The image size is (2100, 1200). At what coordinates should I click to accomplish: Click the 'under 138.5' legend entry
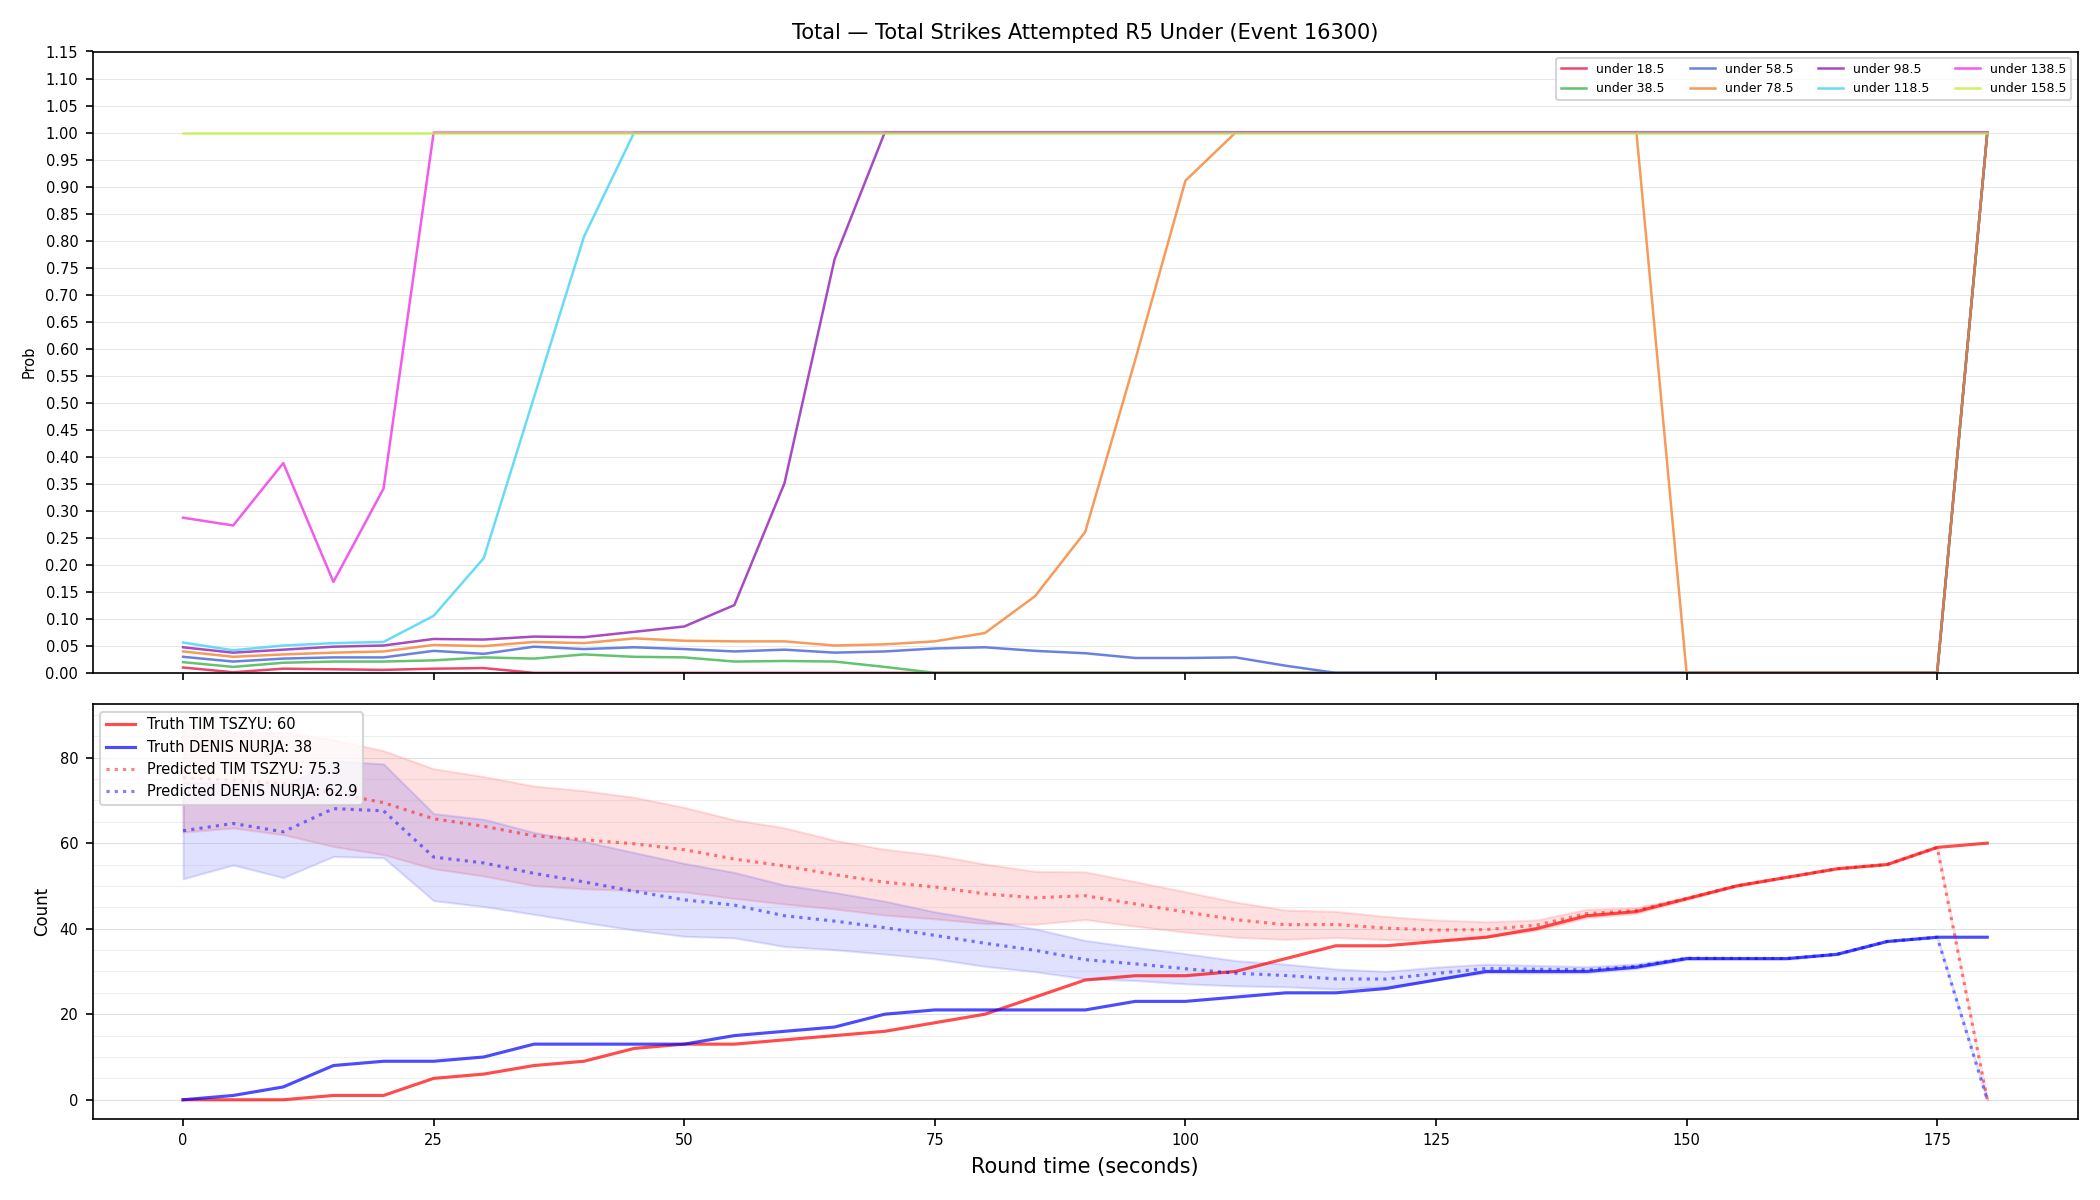tap(2010, 69)
